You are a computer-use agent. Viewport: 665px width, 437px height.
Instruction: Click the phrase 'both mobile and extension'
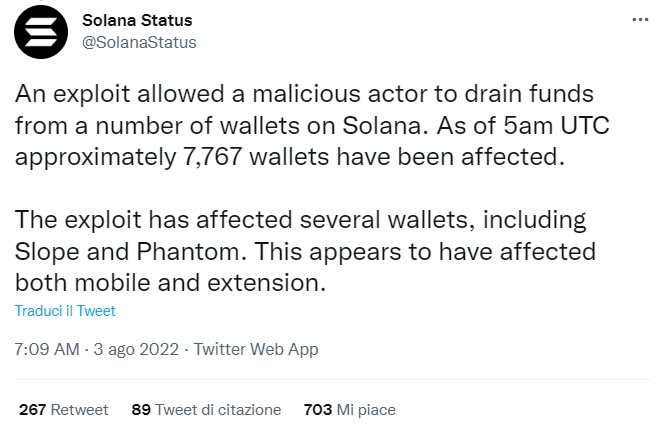click(x=170, y=283)
